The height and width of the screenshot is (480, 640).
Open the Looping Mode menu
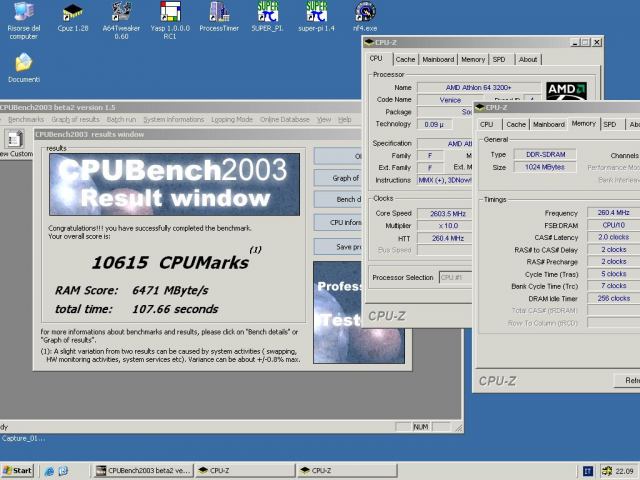[232, 120]
